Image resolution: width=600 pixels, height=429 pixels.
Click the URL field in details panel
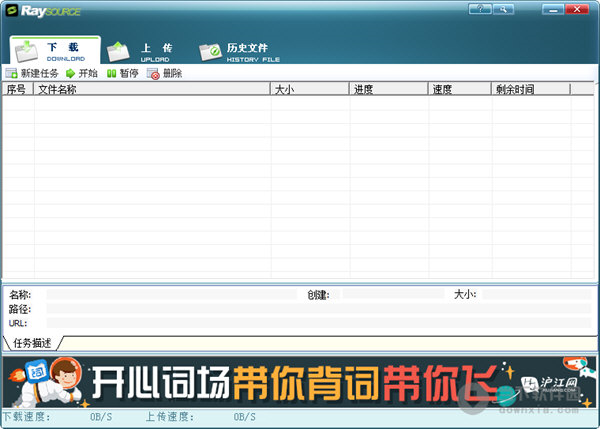click(319, 323)
